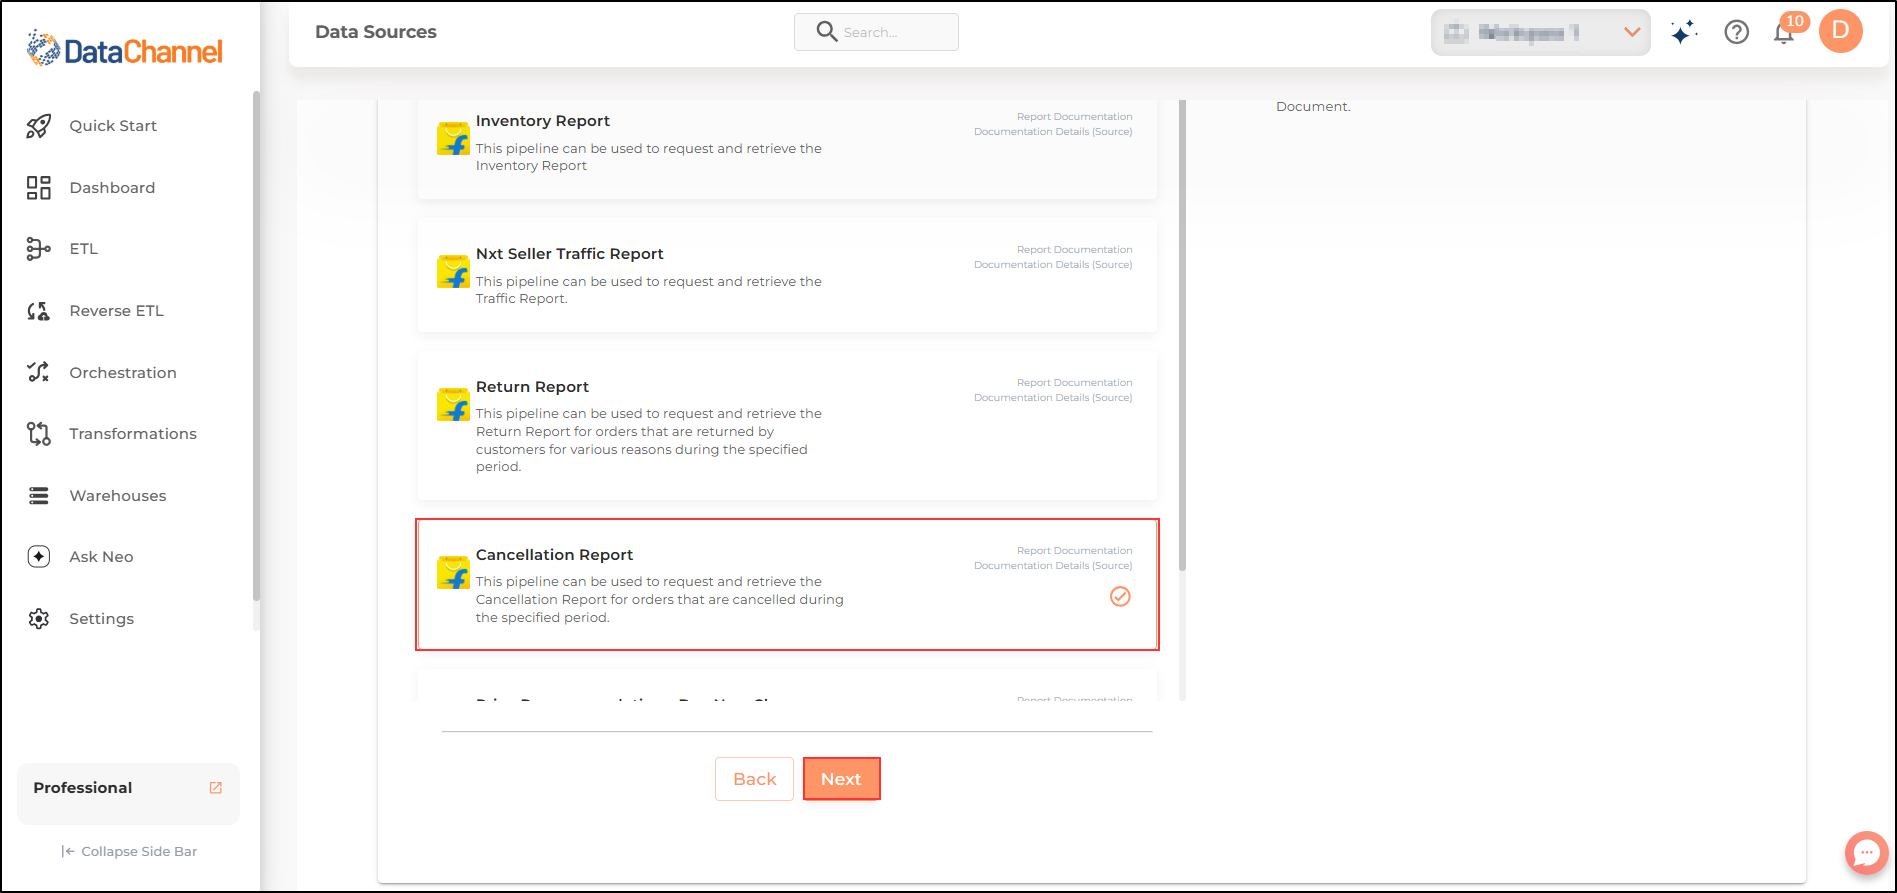The width and height of the screenshot is (1897, 893).
Task: Select the Nxt Seller Traffic Report title
Action: [570, 254]
